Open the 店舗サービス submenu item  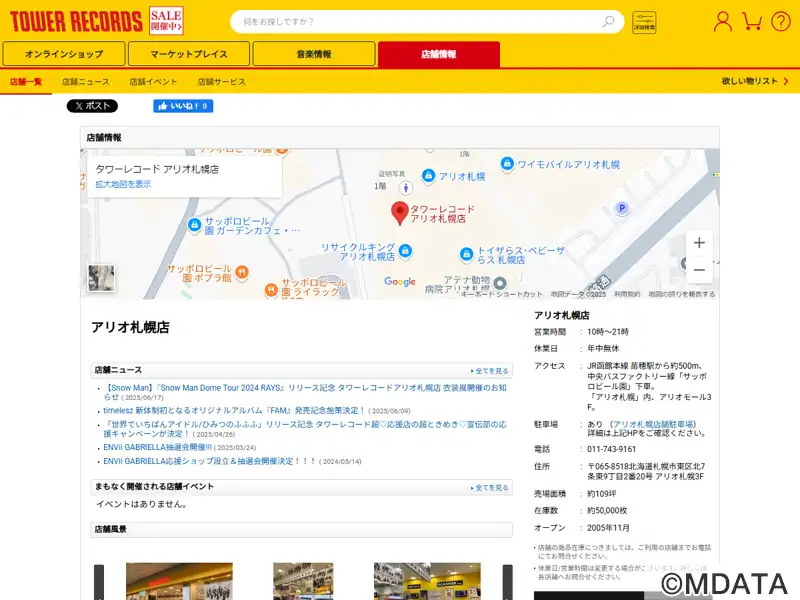click(x=221, y=82)
